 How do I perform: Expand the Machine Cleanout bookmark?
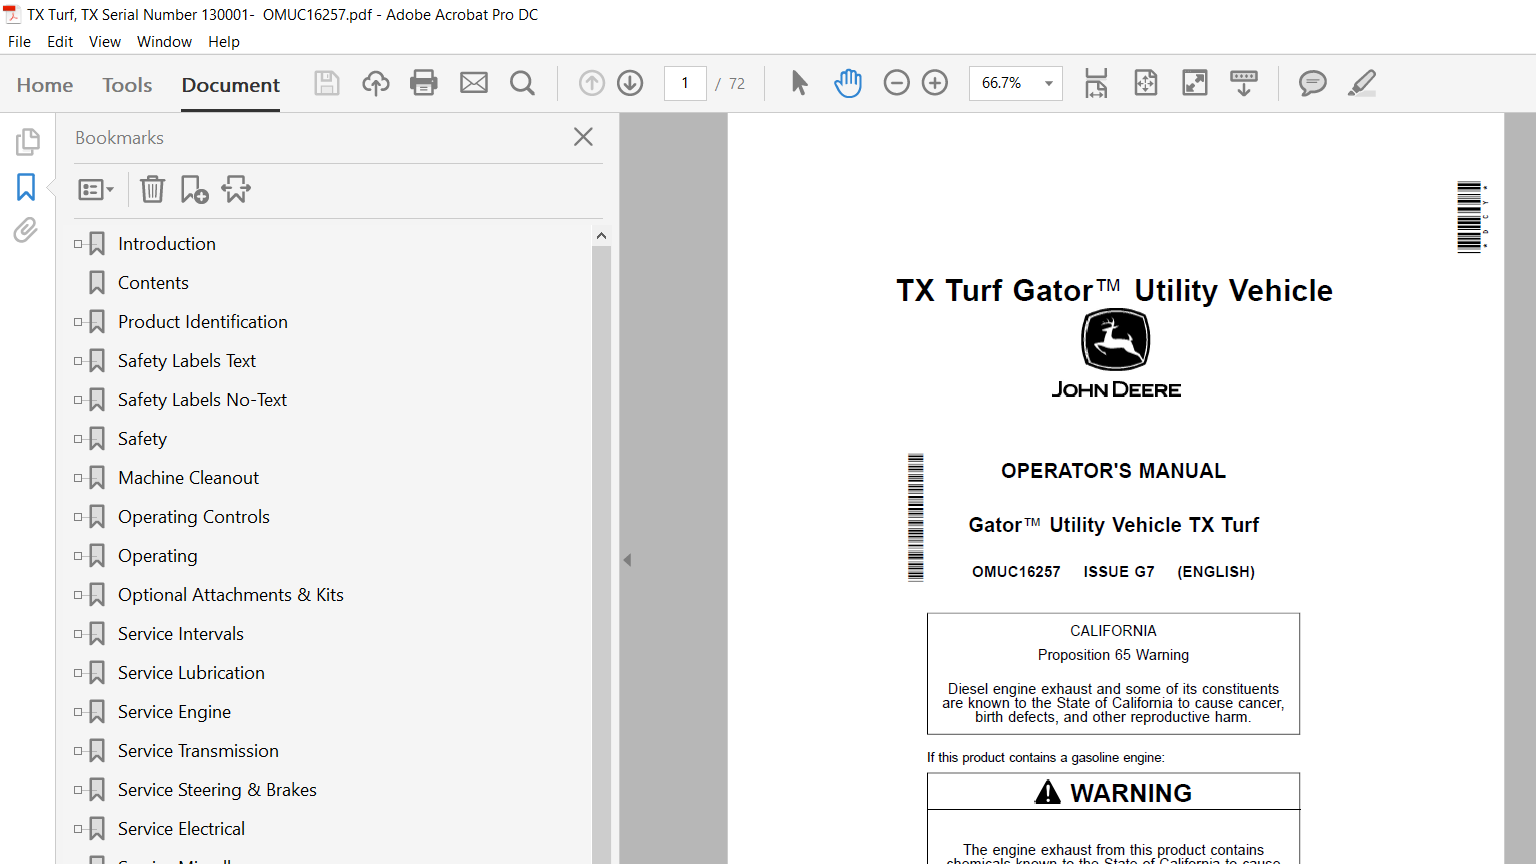(78, 478)
